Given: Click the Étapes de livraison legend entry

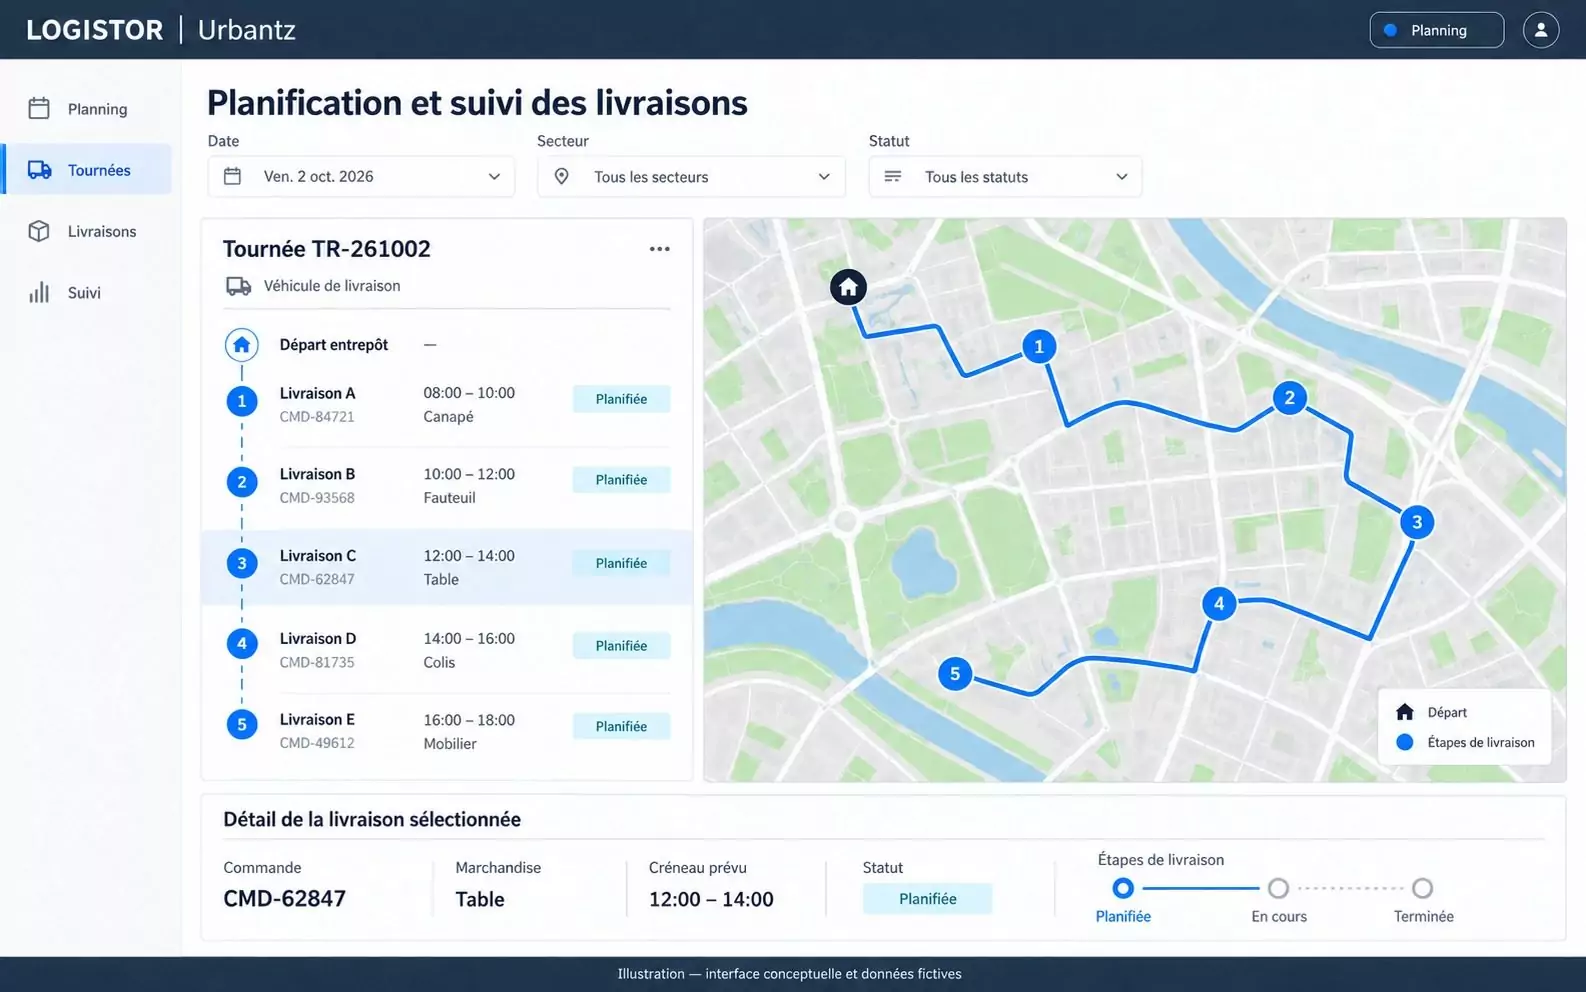Looking at the screenshot, I should [1465, 742].
